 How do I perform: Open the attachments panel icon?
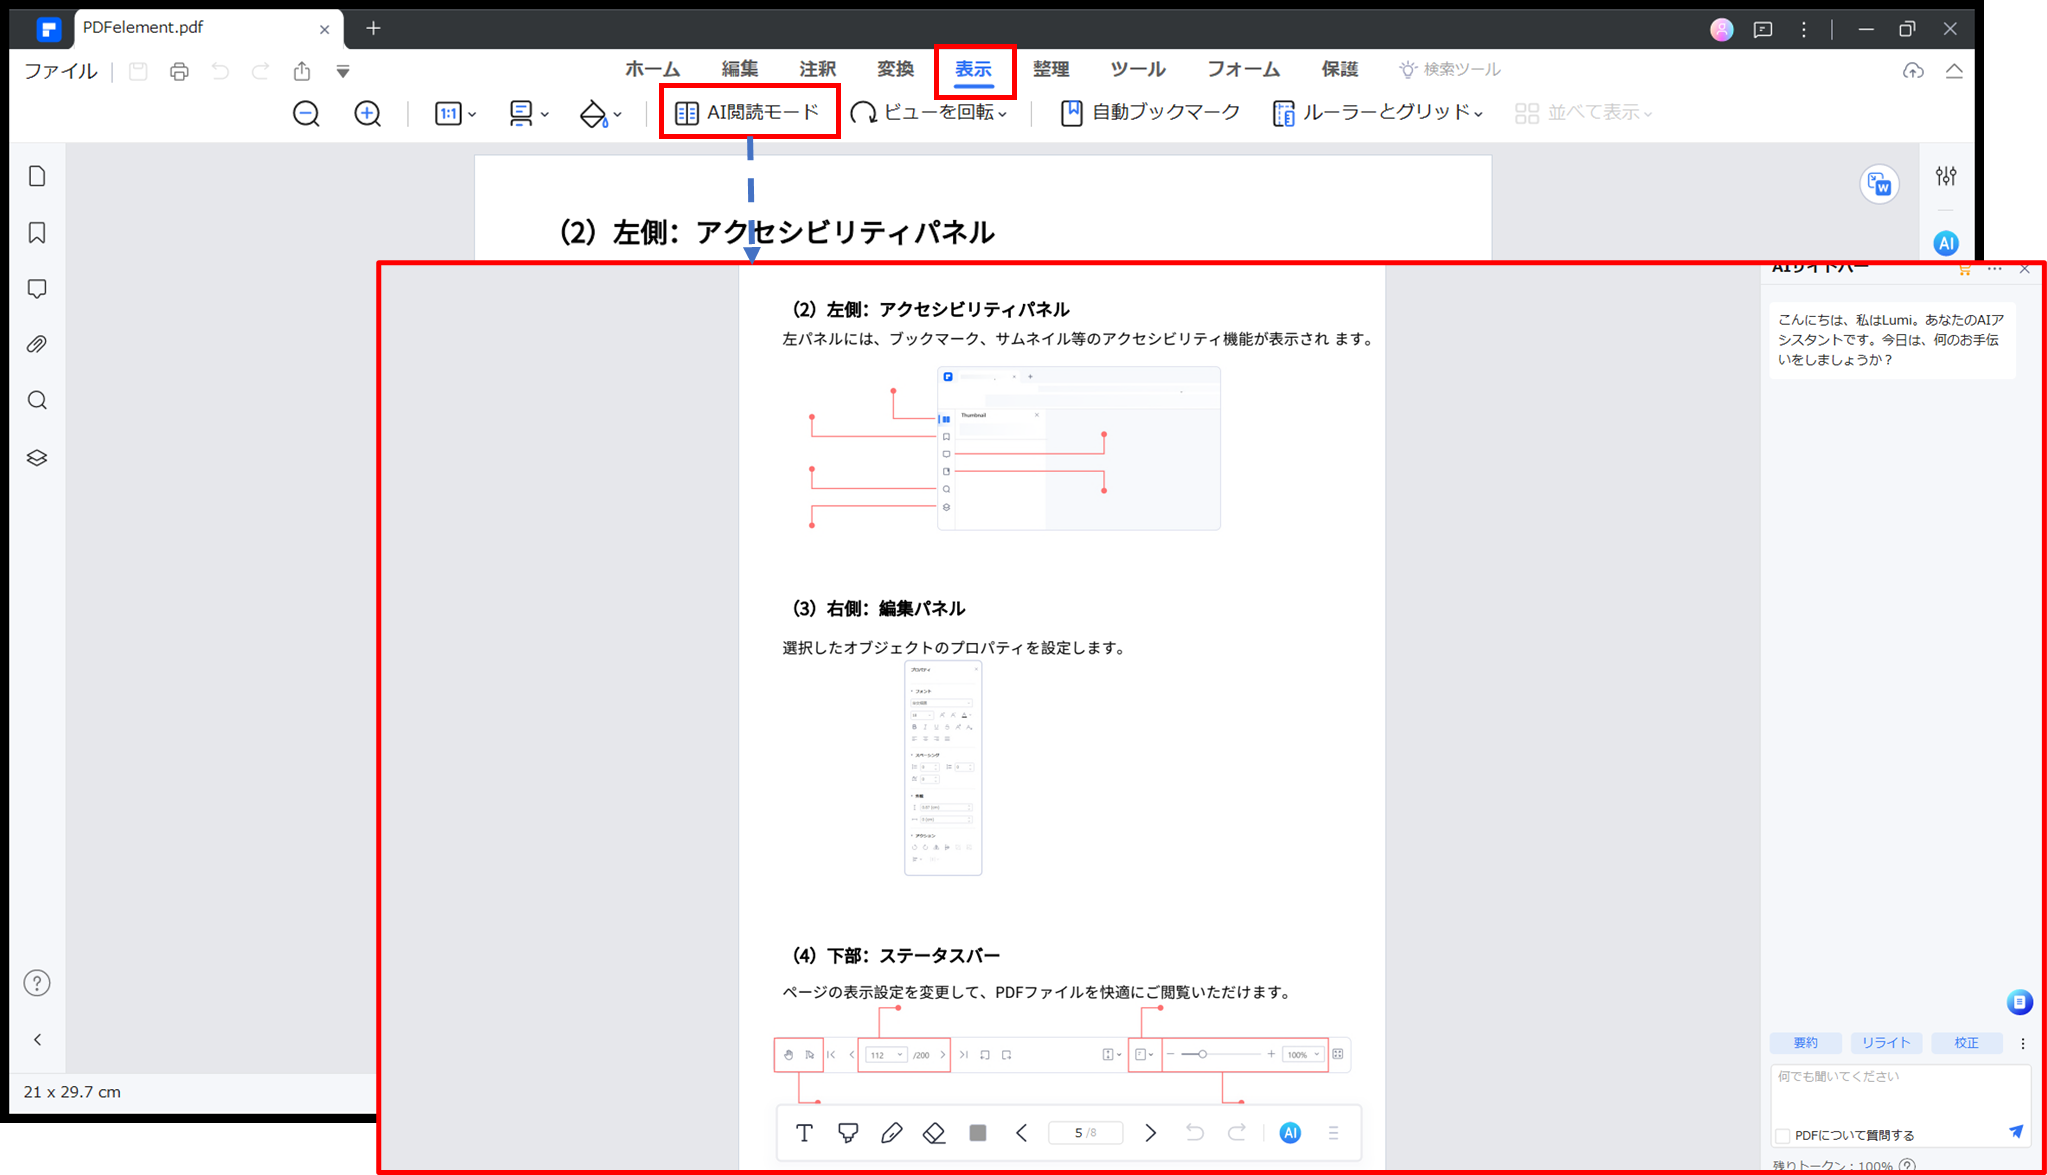coord(37,343)
